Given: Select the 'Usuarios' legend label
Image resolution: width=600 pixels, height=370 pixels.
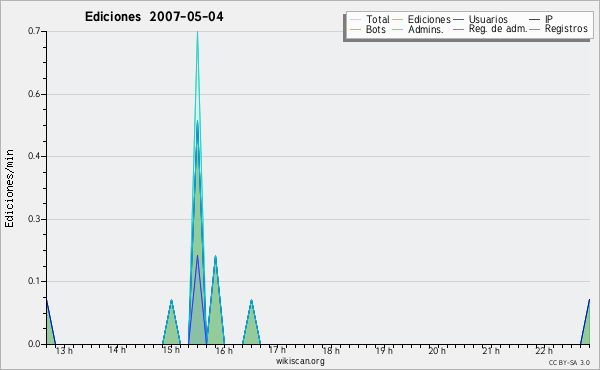Looking at the screenshot, I should coord(488,19).
